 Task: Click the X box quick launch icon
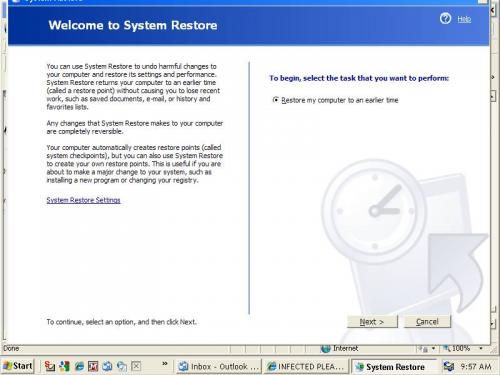(x=136, y=366)
